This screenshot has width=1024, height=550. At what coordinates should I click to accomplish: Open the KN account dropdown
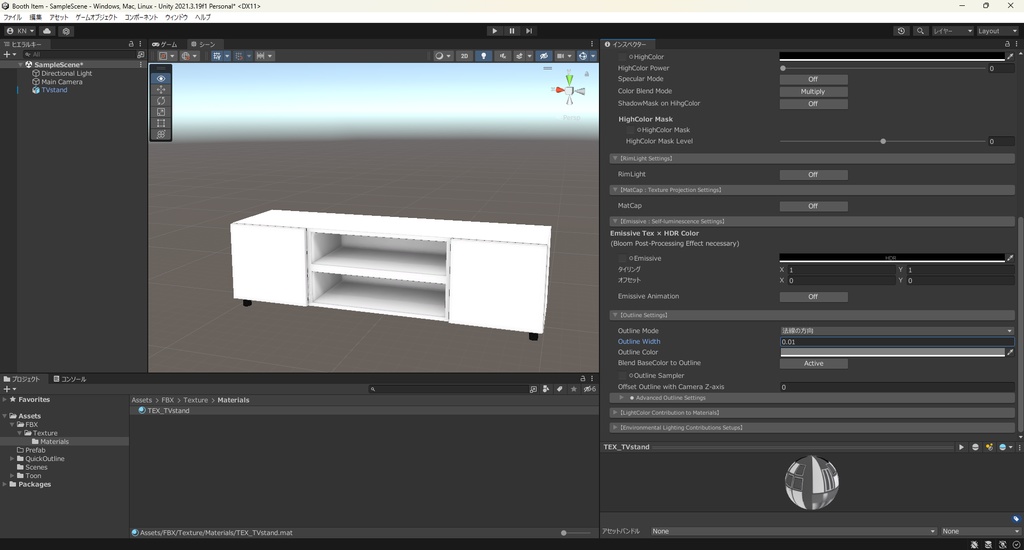pyautogui.click(x=20, y=31)
